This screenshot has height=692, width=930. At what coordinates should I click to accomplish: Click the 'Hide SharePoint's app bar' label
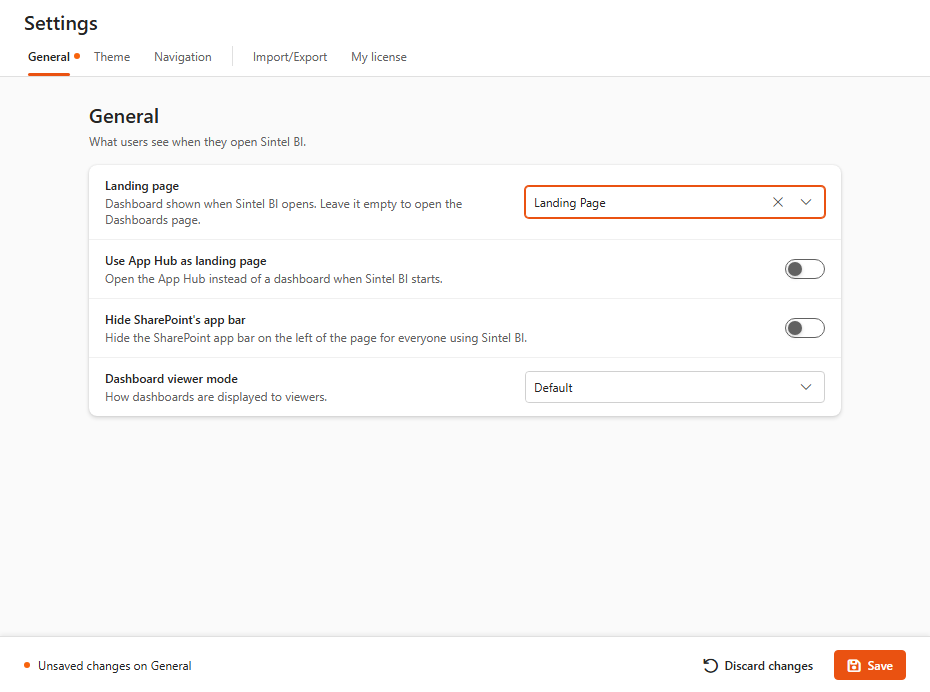[x=175, y=320]
